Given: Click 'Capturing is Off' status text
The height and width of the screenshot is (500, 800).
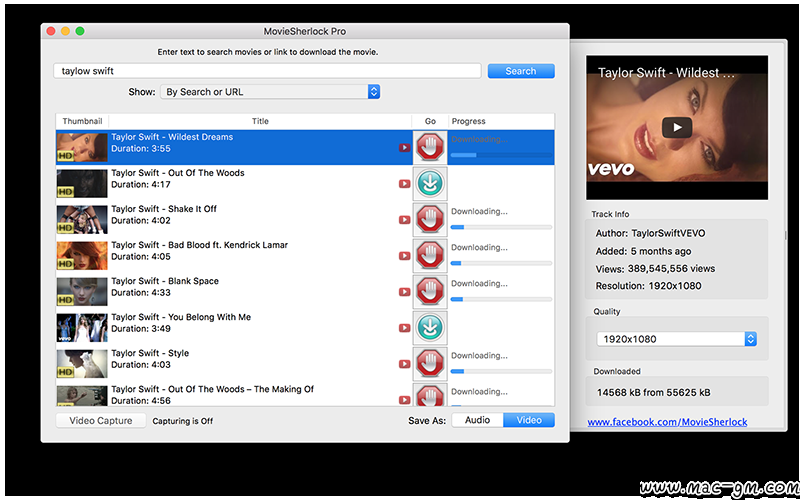Looking at the screenshot, I should [x=183, y=421].
